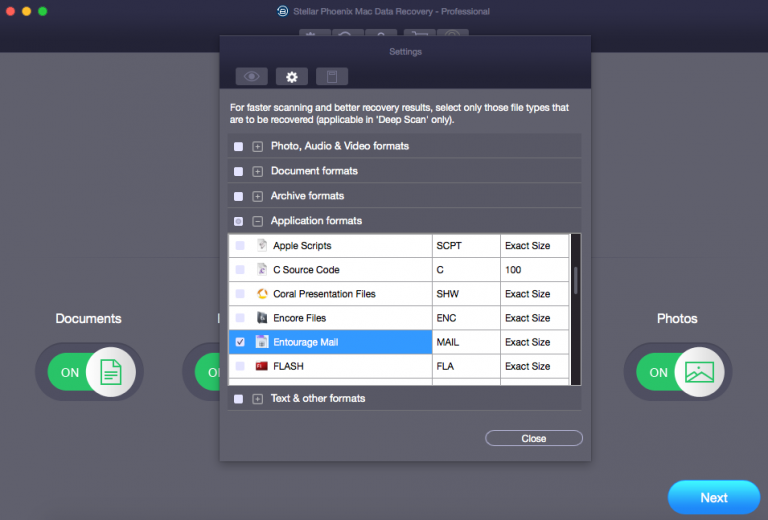This screenshot has width=768, height=520.
Task: Click the Coral Presentation Files icon
Action: coord(262,294)
